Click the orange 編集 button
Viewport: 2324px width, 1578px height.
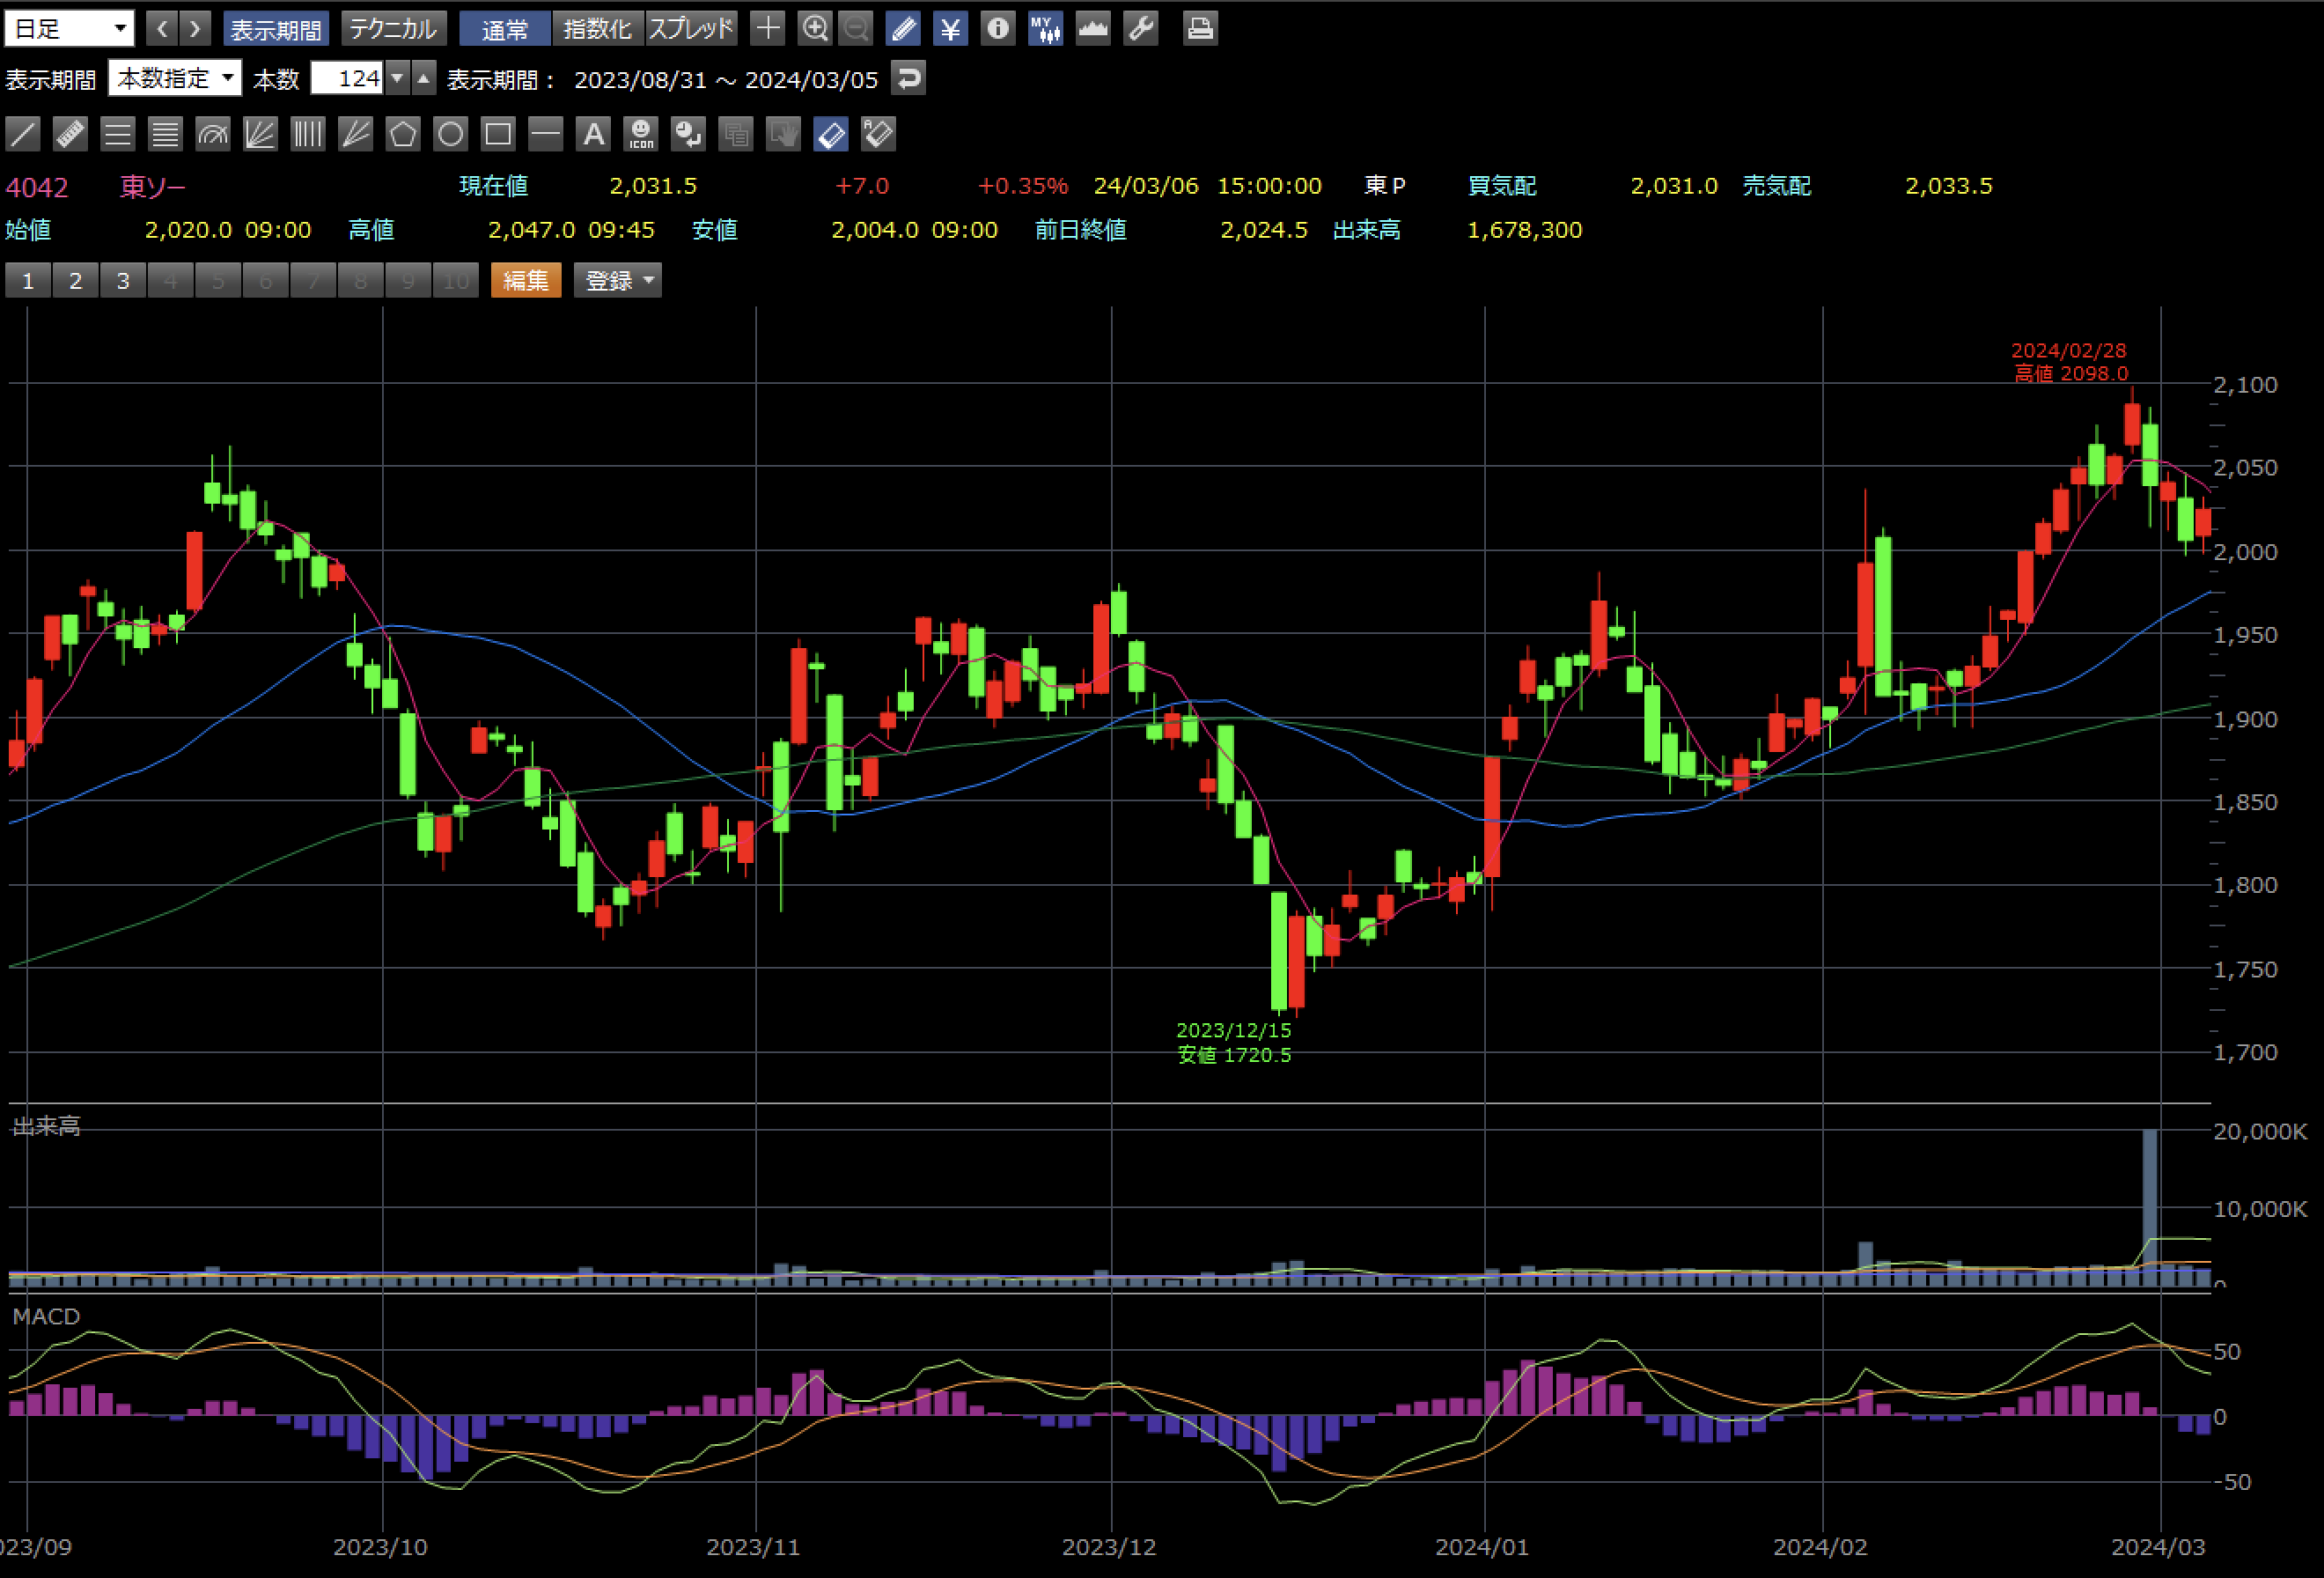coord(525,281)
